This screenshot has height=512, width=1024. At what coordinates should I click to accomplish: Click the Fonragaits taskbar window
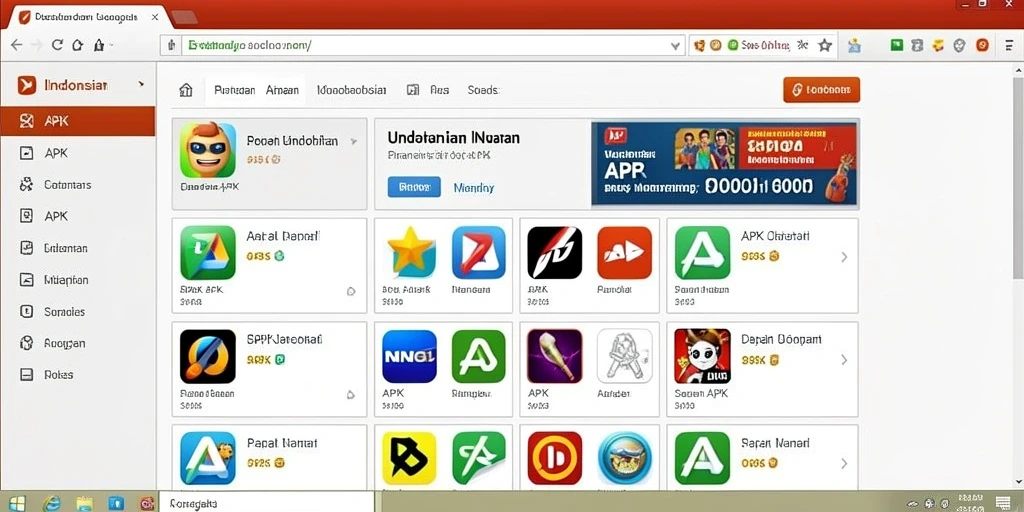pyautogui.click(x=266, y=503)
